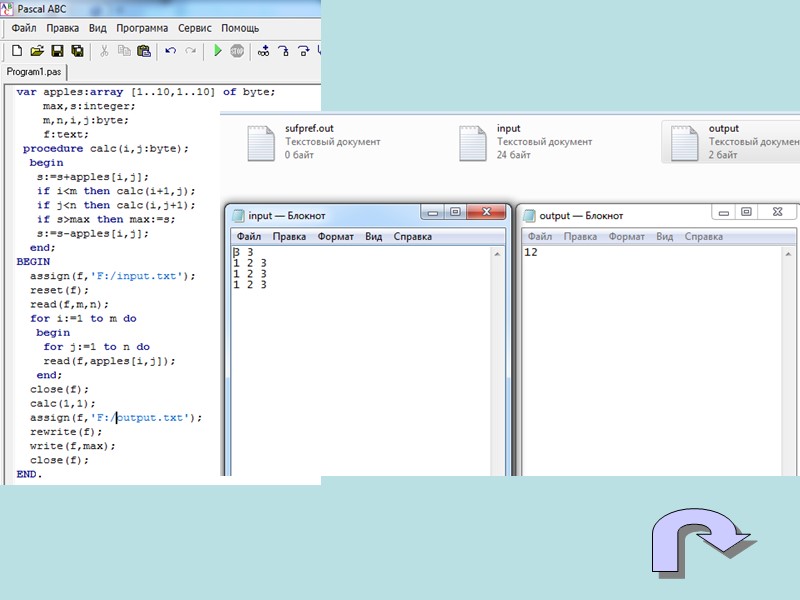The width and height of the screenshot is (800, 600).
Task: Maximize the input Notepad window
Action: (455, 212)
